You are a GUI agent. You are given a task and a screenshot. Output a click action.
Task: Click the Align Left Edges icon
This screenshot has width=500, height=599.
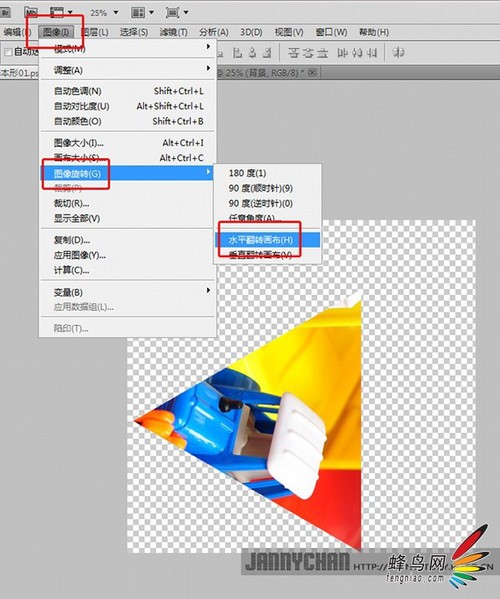[x=238, y=52]
